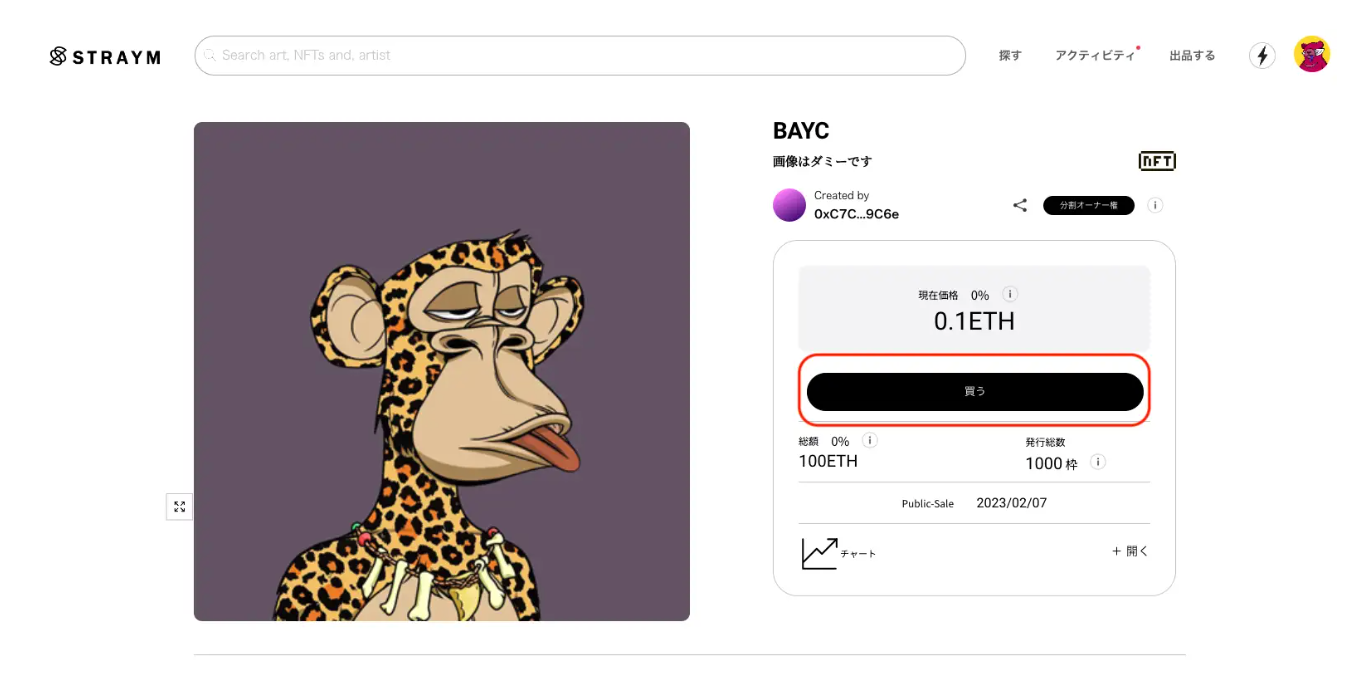Open the アクティビティ menu item
Viewport: 1366px width, 682px height.
pos(1095,56)
